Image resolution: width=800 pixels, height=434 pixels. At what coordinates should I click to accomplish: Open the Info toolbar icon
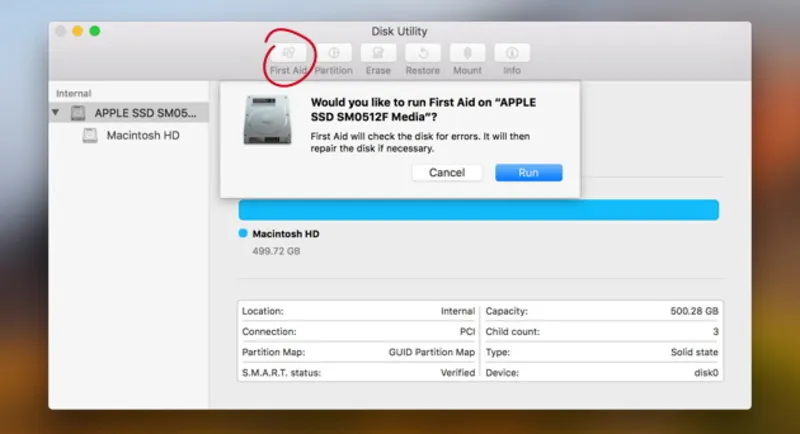point(512,53)
